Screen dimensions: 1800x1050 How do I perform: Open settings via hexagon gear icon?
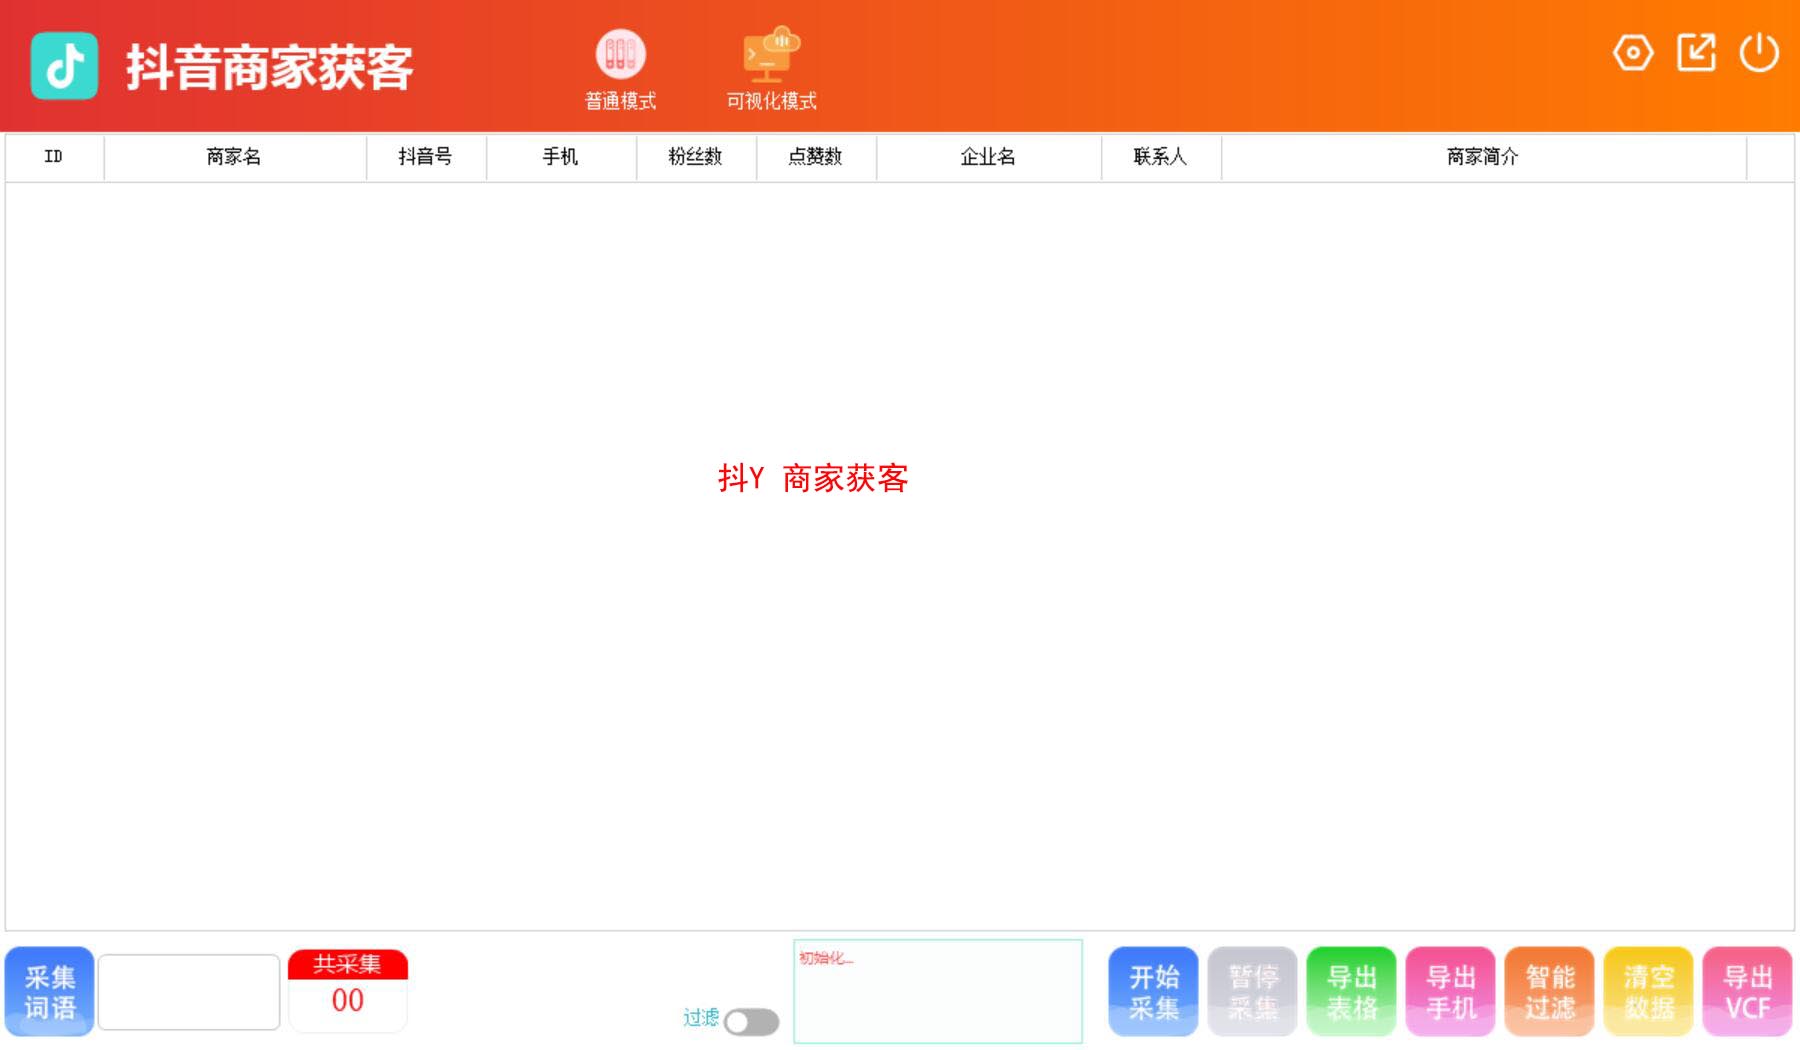coord(1633,53)
